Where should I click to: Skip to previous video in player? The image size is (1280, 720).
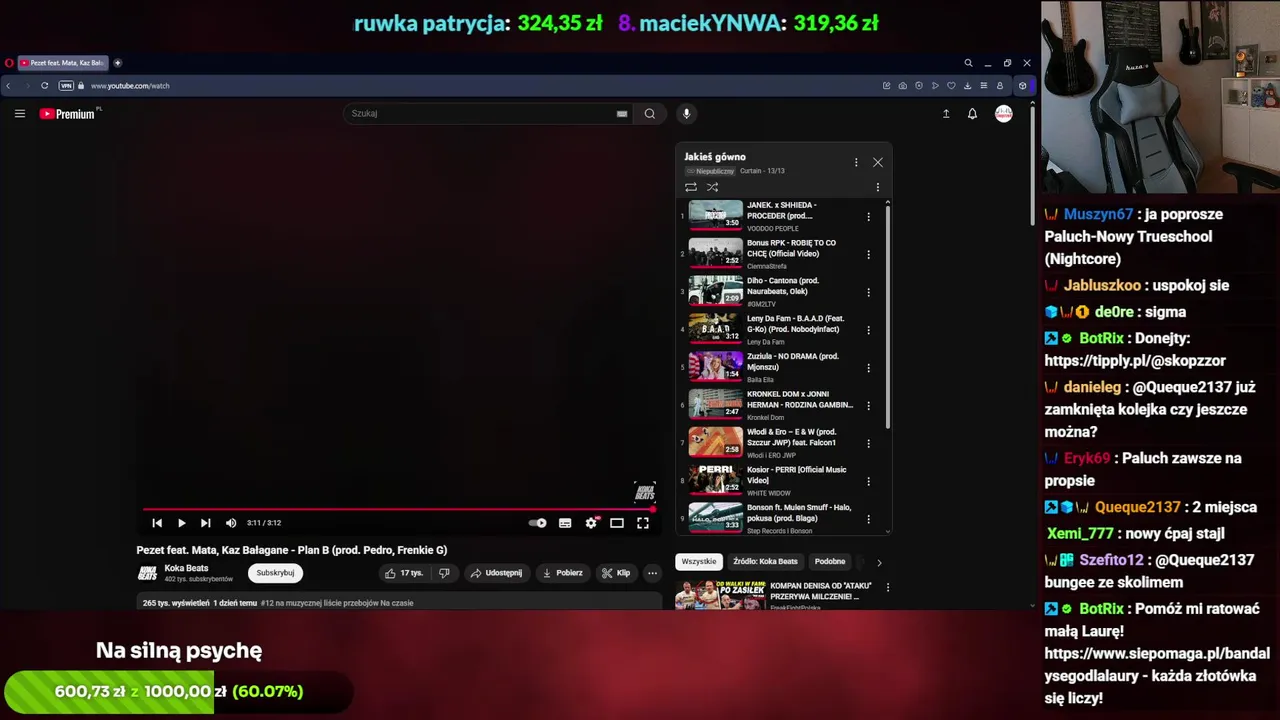click(x=157, y=523)
